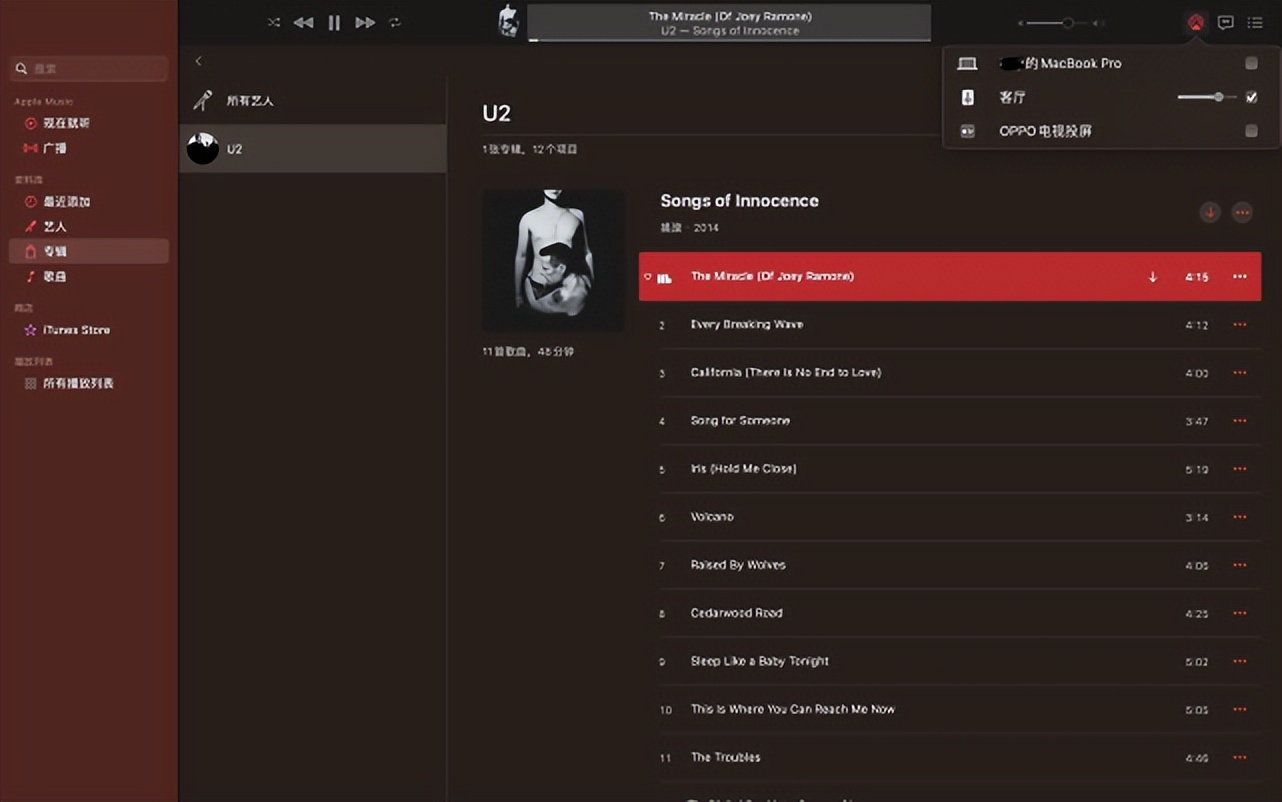Open album more options next to download
The image size is (1282, 802).
coord(1242,212)
